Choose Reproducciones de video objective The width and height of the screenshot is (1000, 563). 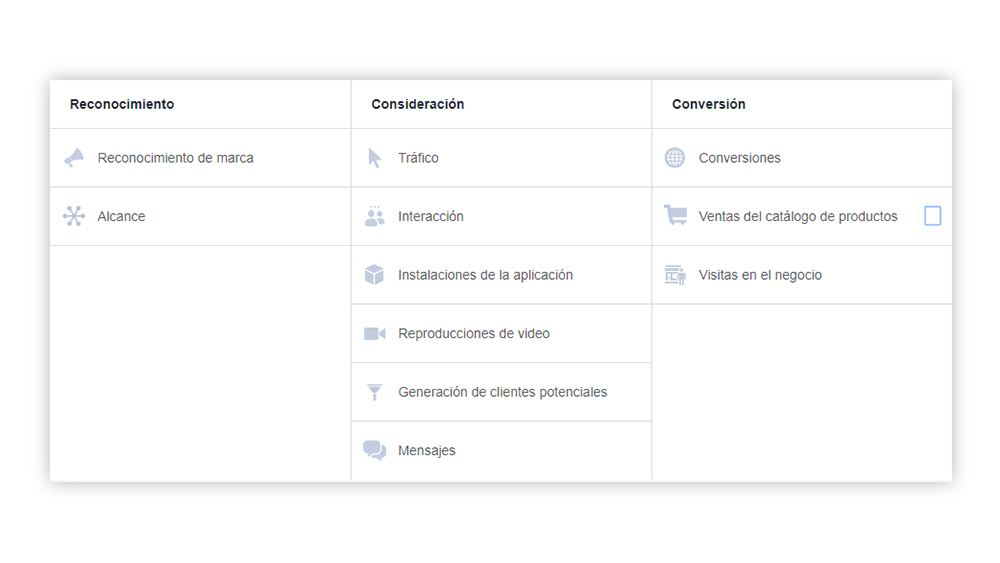click(x=474, y=333)
